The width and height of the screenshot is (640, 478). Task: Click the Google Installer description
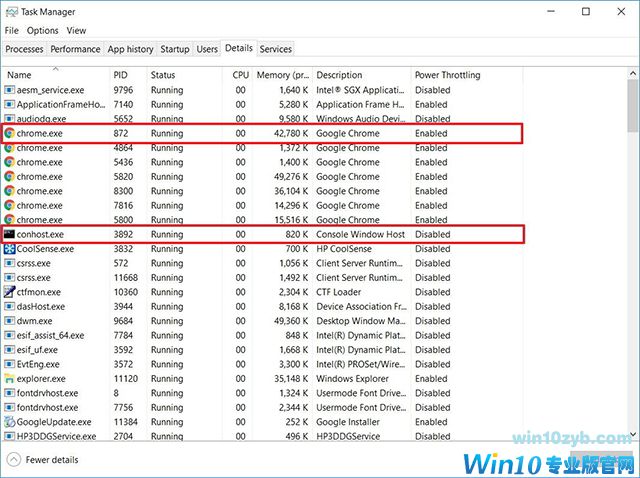348,422
